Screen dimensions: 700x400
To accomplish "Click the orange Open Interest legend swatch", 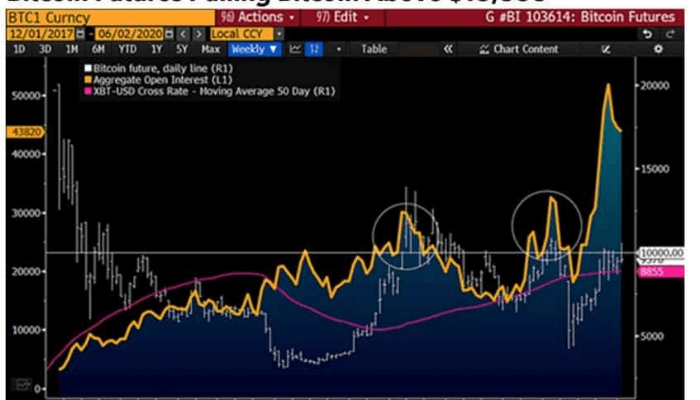I will (x=88, y=80).
